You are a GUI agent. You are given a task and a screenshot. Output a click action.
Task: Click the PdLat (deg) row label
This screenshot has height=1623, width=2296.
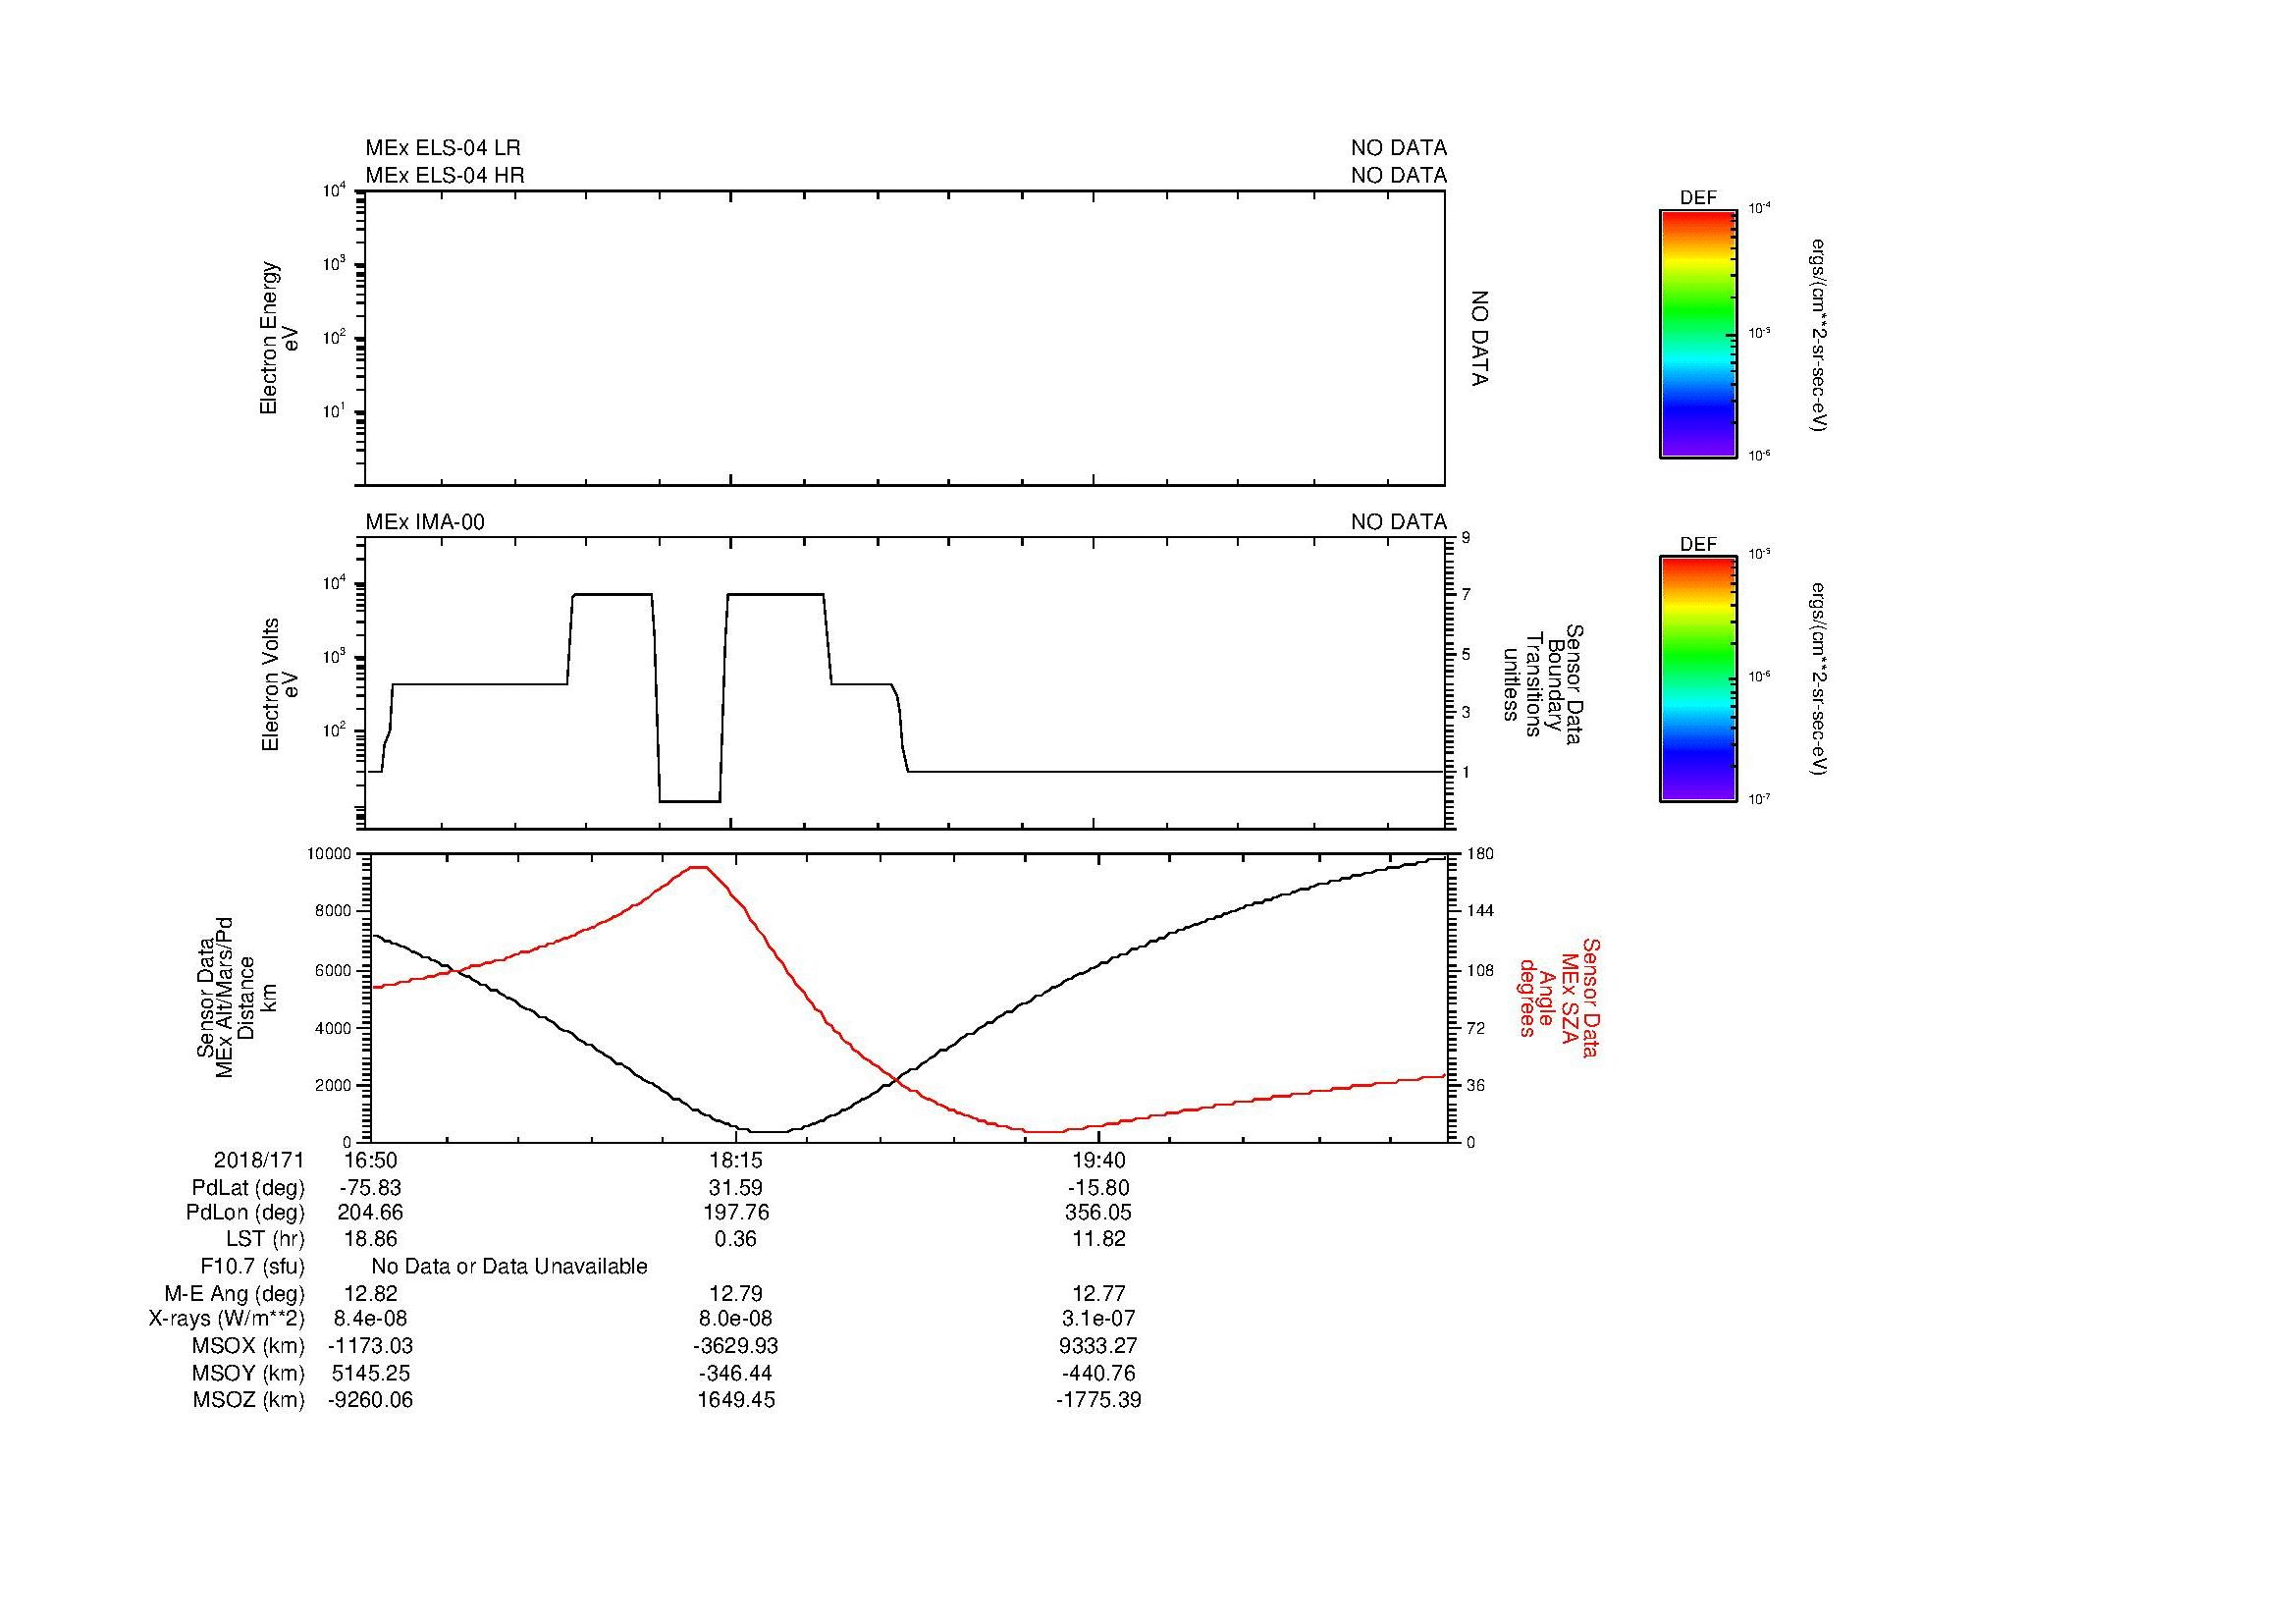tap(248, 1188)
